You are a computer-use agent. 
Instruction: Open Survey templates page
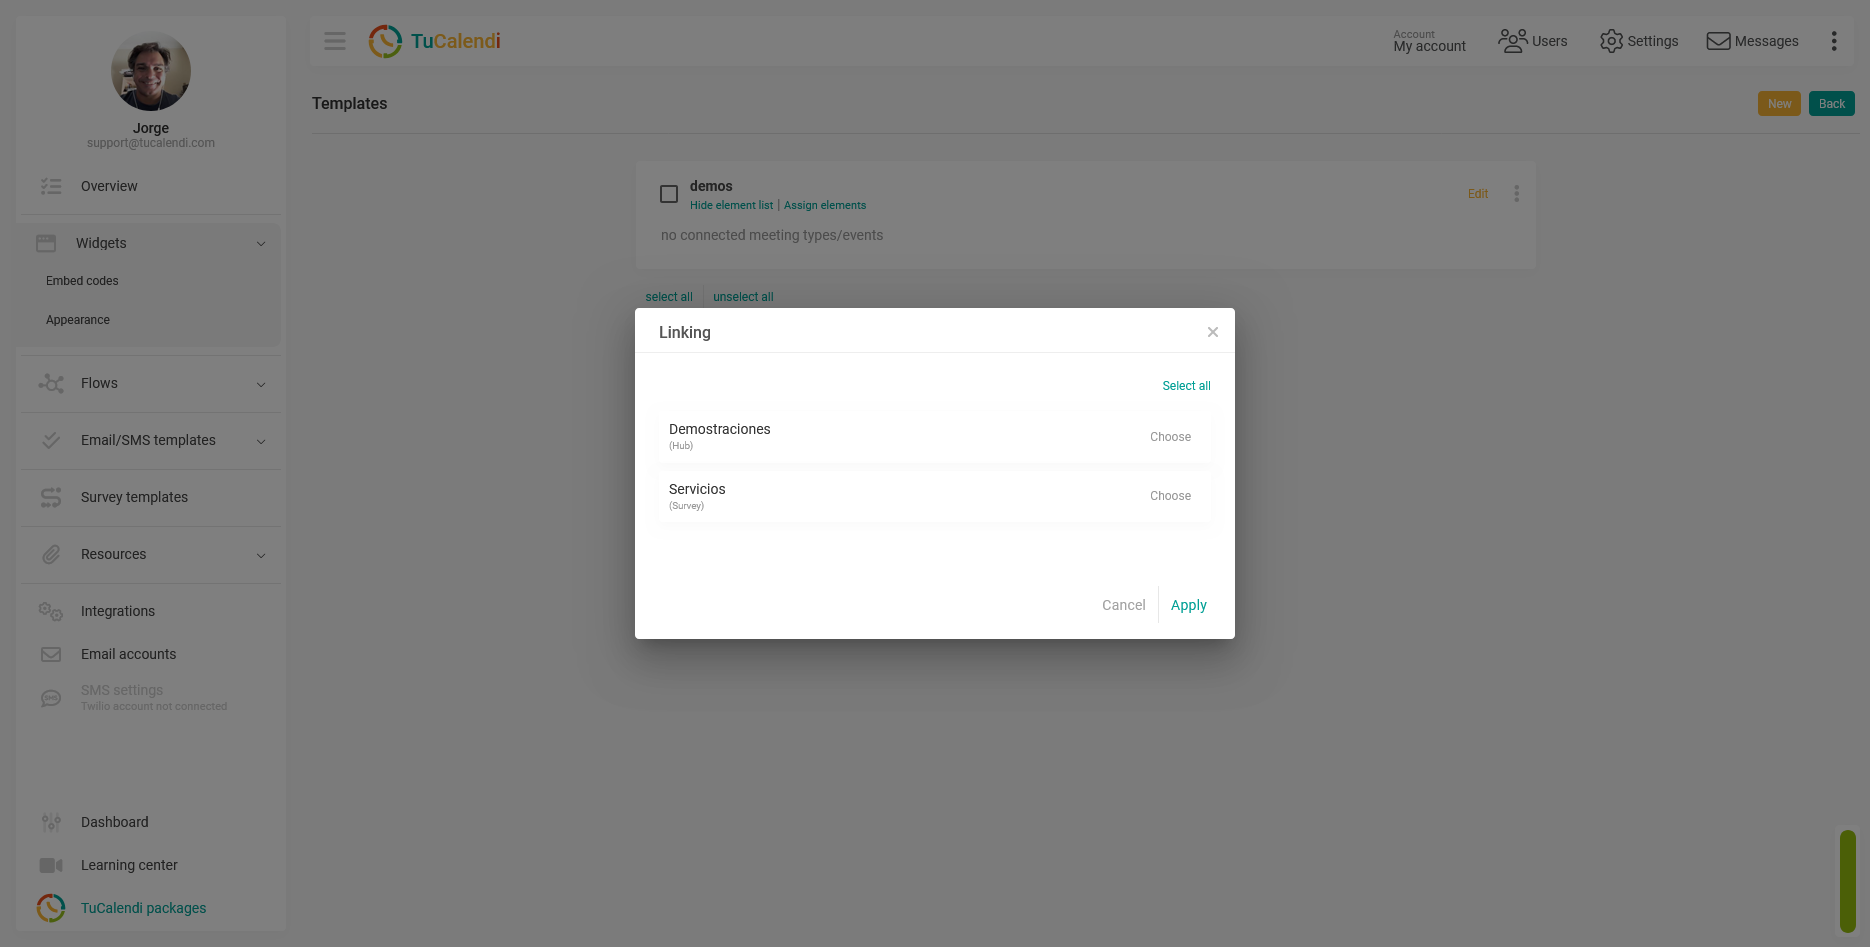[134, 497]
